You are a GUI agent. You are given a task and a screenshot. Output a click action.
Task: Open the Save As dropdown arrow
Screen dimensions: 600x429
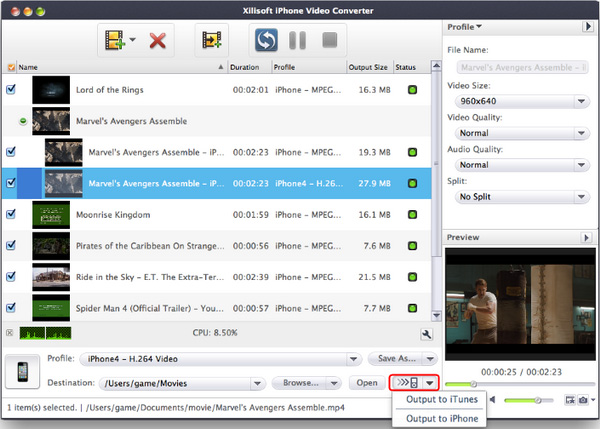430,359
